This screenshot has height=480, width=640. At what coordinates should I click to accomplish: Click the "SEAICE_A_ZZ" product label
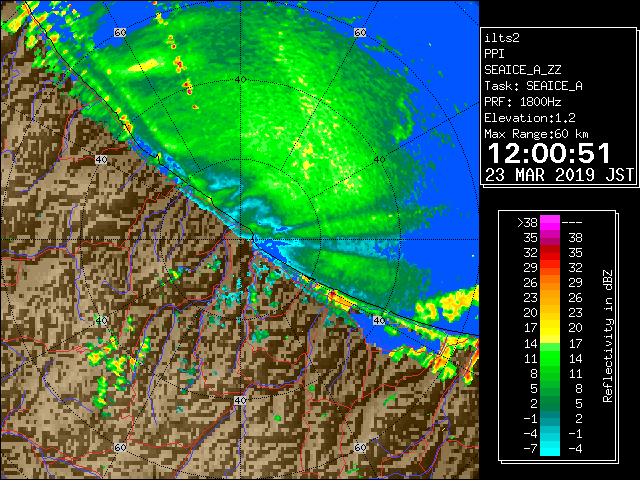click(x=523, y=70)
